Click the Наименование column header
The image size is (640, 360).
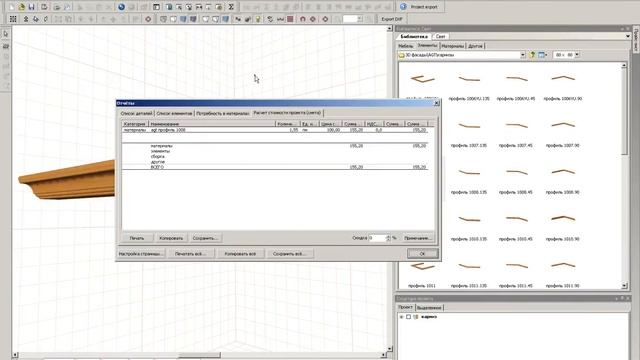pos(212,124)
